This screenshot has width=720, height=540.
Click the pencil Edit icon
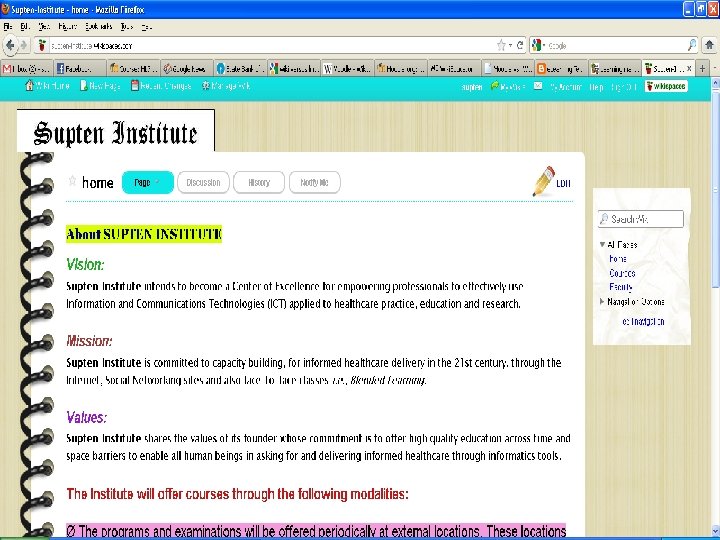[x=544, y=181]
